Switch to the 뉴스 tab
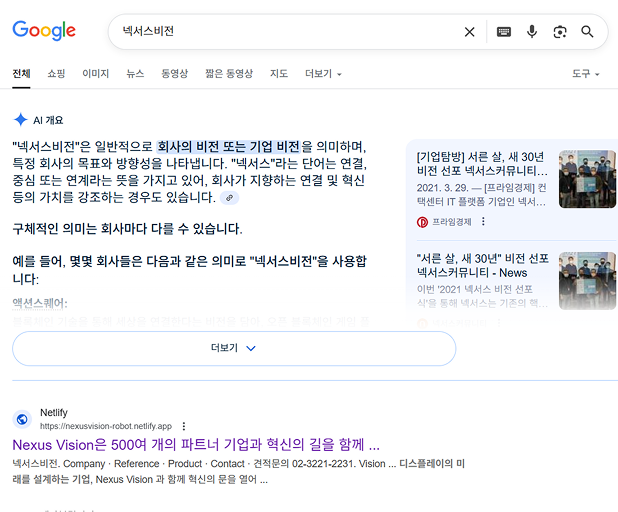 point(135,74)
